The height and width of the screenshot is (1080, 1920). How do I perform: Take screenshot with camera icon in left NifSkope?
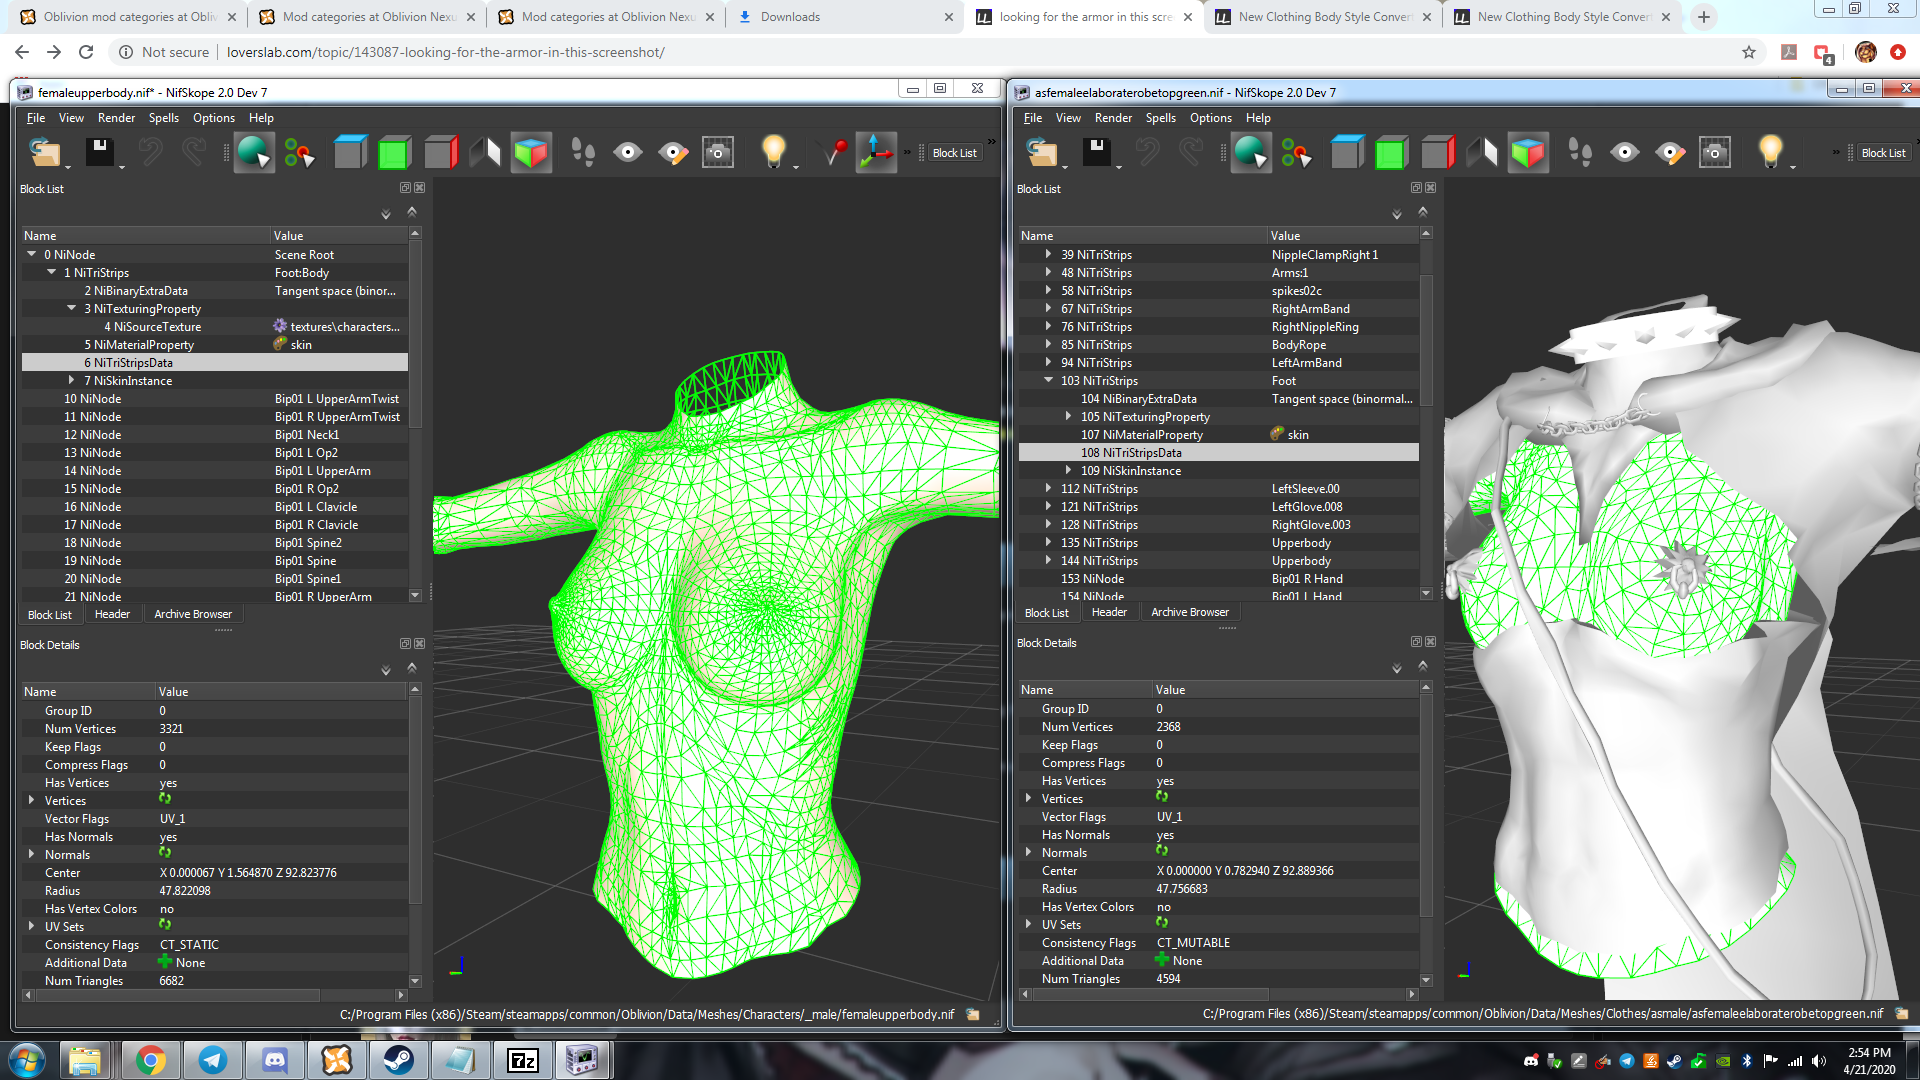tap(718, 153)
